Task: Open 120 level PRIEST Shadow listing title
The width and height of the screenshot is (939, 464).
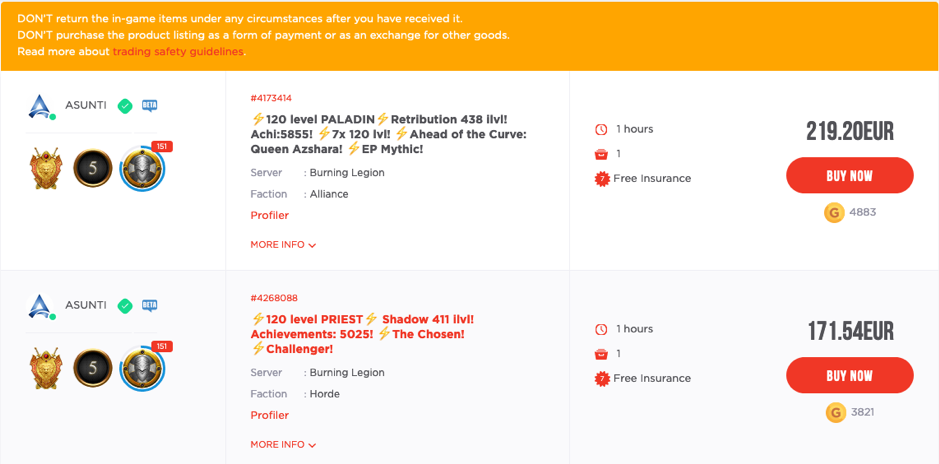Action: [x=362, y=334]
